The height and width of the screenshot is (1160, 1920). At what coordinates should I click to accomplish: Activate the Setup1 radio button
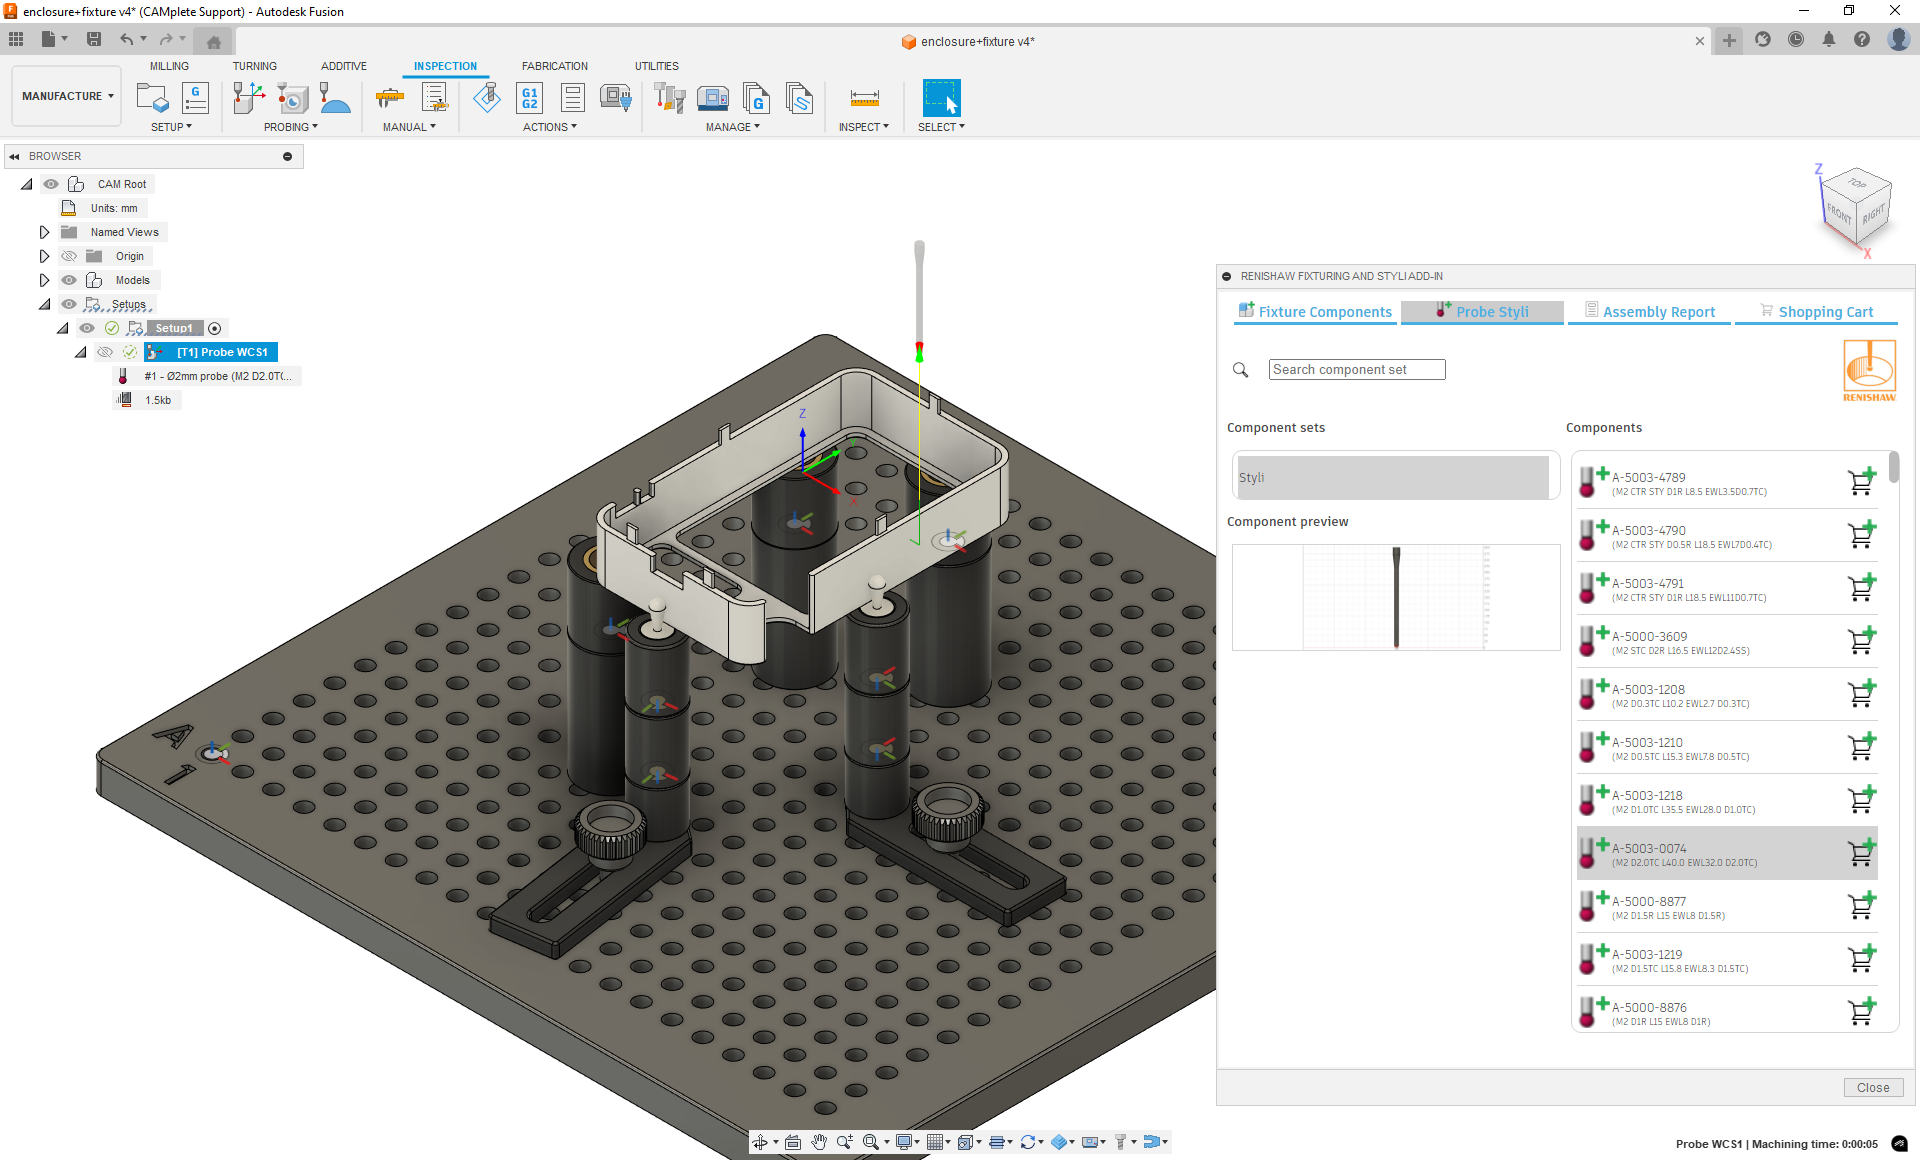[214, 328]
